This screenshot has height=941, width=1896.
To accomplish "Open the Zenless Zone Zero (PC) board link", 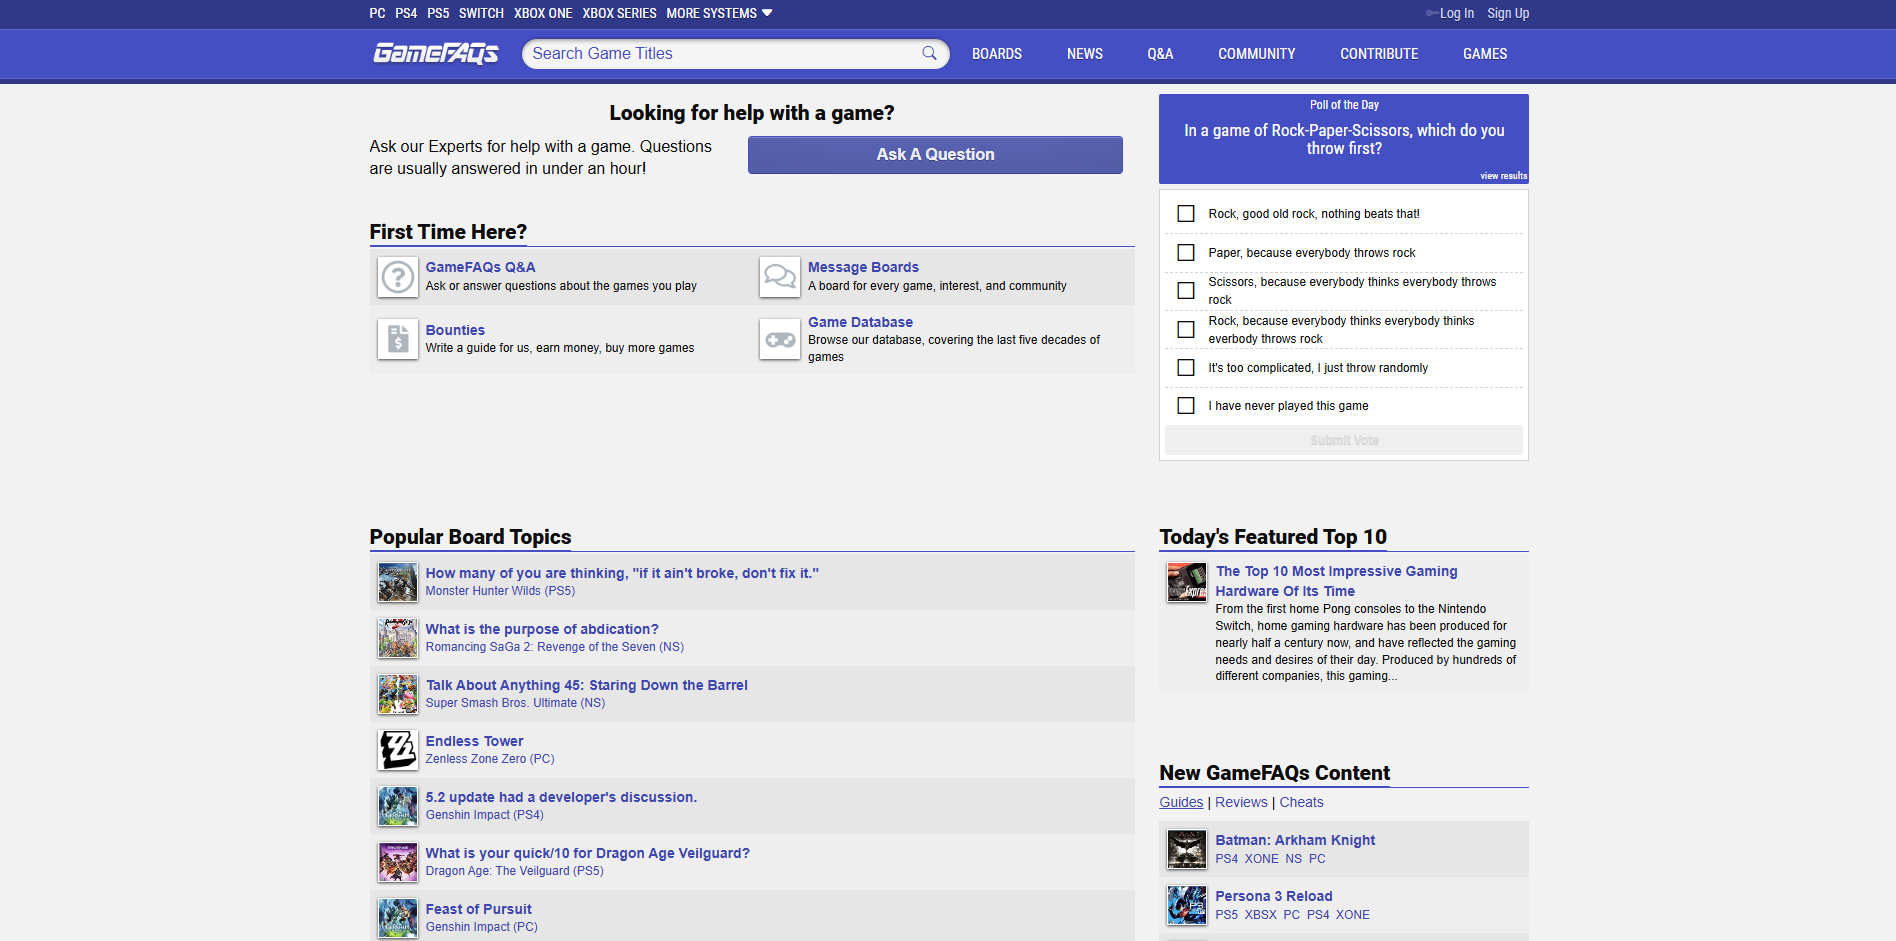I will point(490,759).
